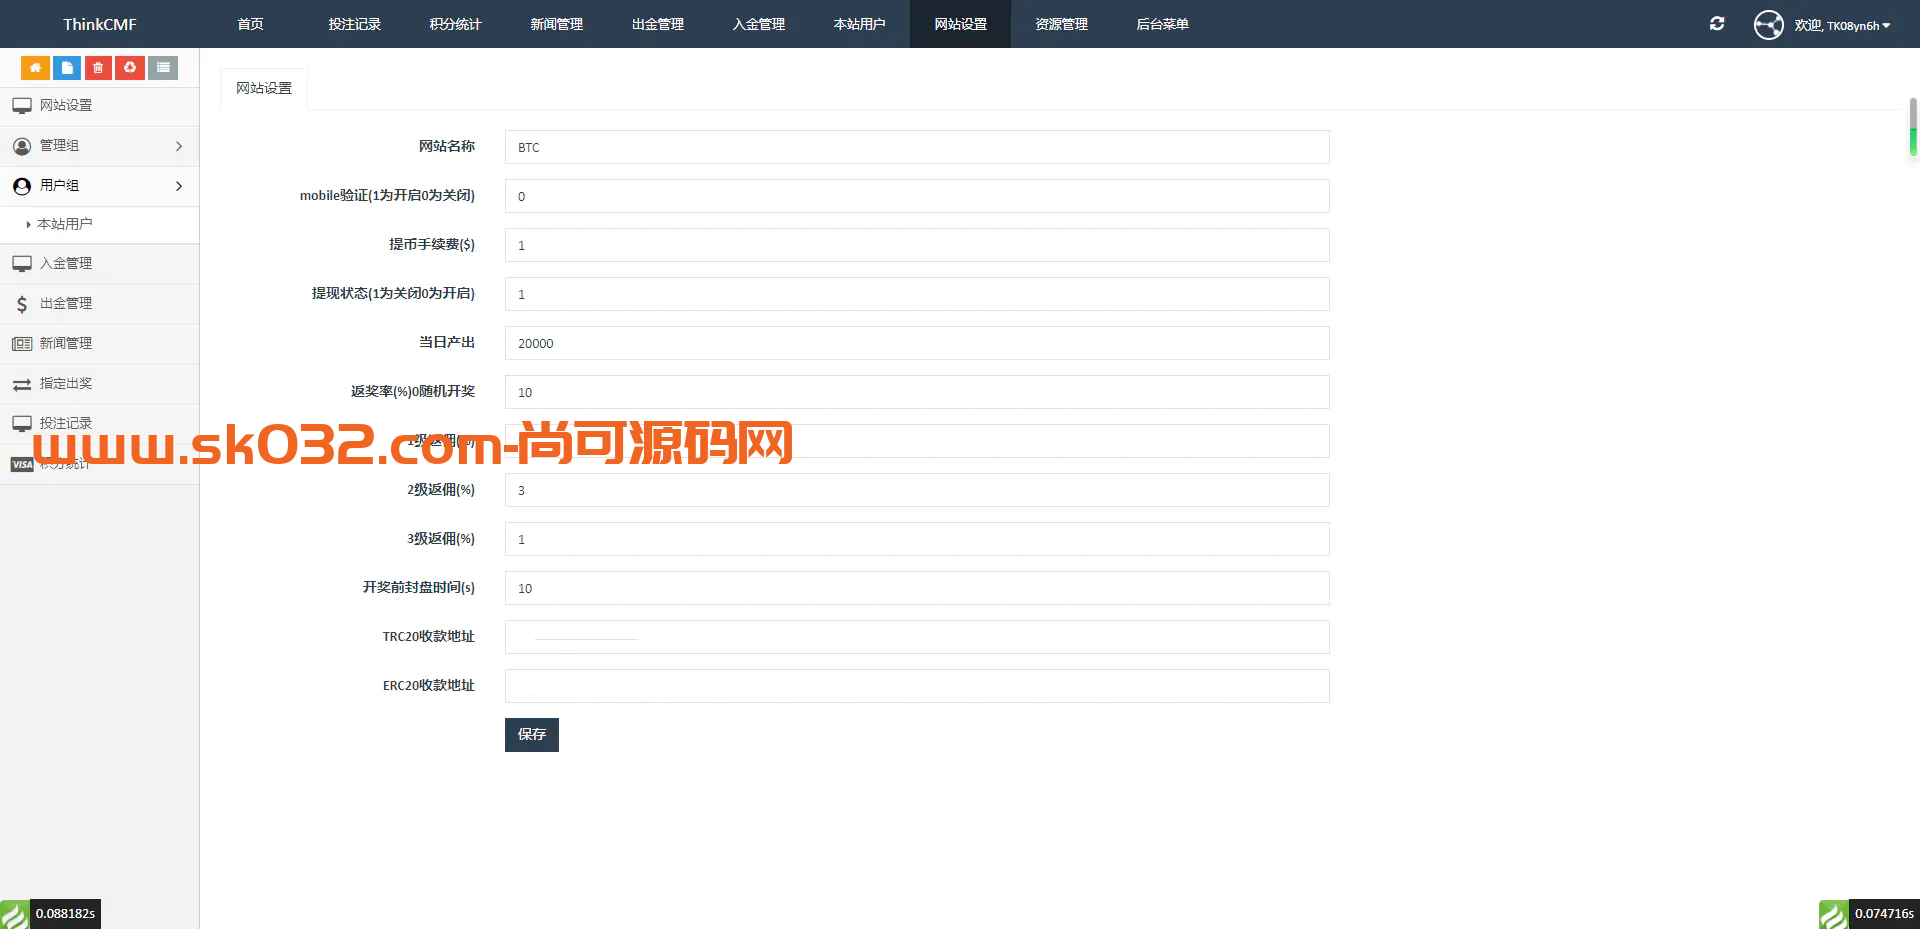Collapse the 用户组 sidebar chevron

179,186
